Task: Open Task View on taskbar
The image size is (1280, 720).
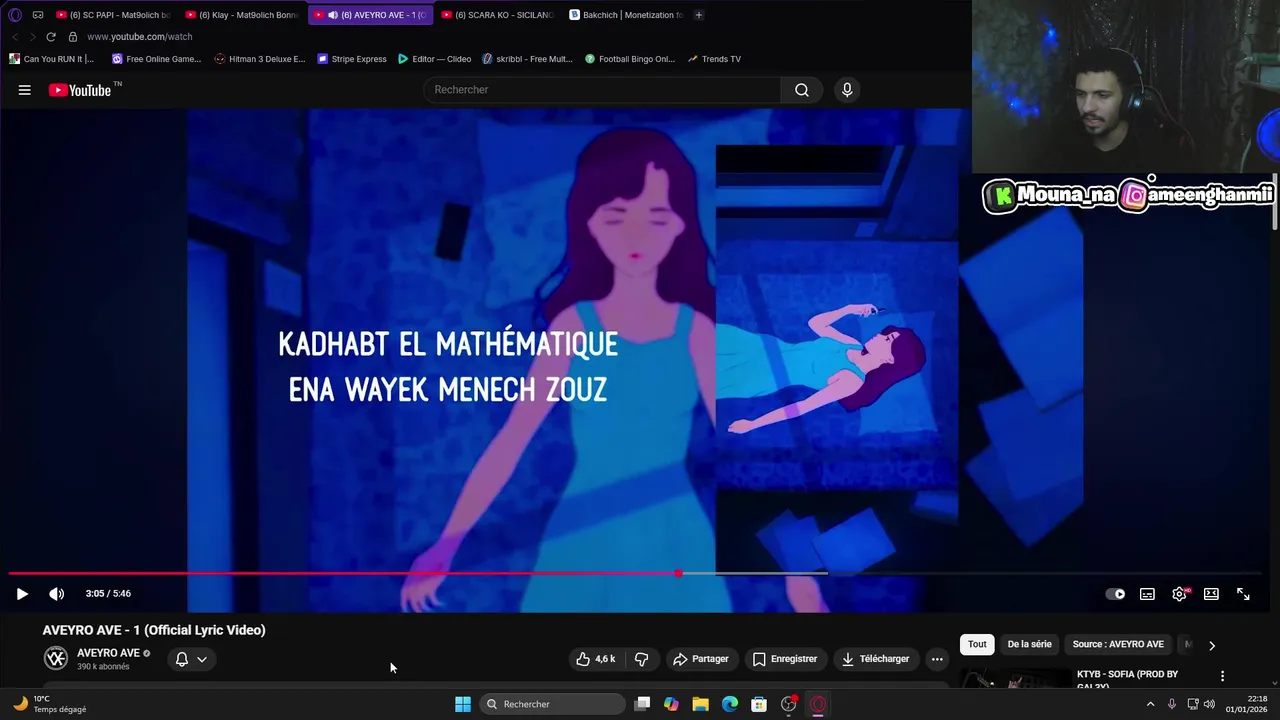Action: 643,704
